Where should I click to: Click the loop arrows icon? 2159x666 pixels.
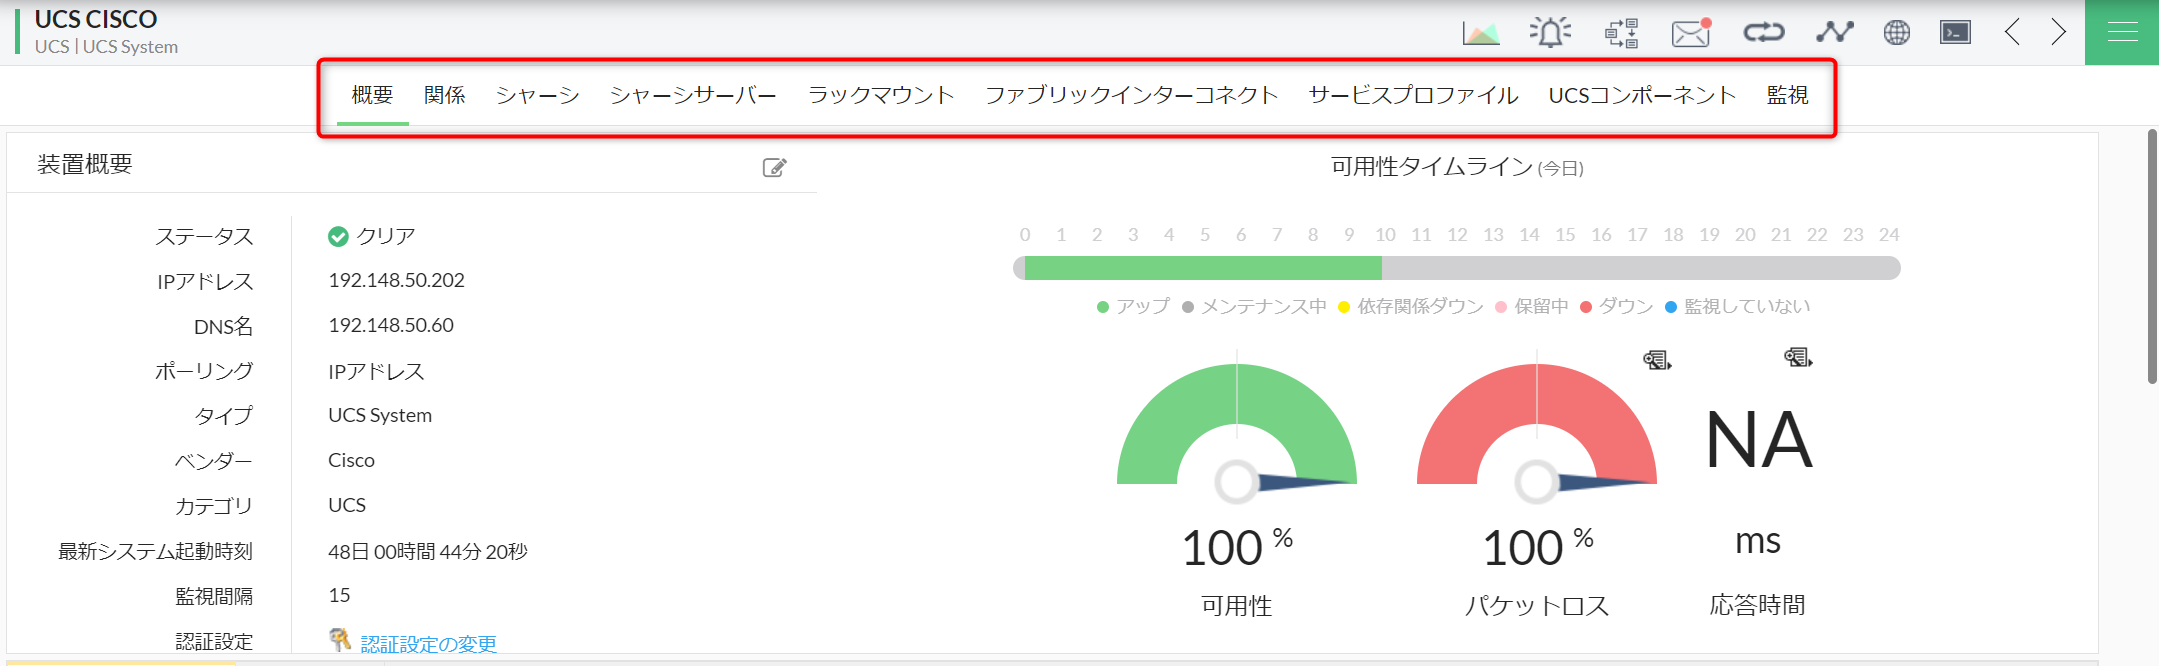(x=1763, y=33)
